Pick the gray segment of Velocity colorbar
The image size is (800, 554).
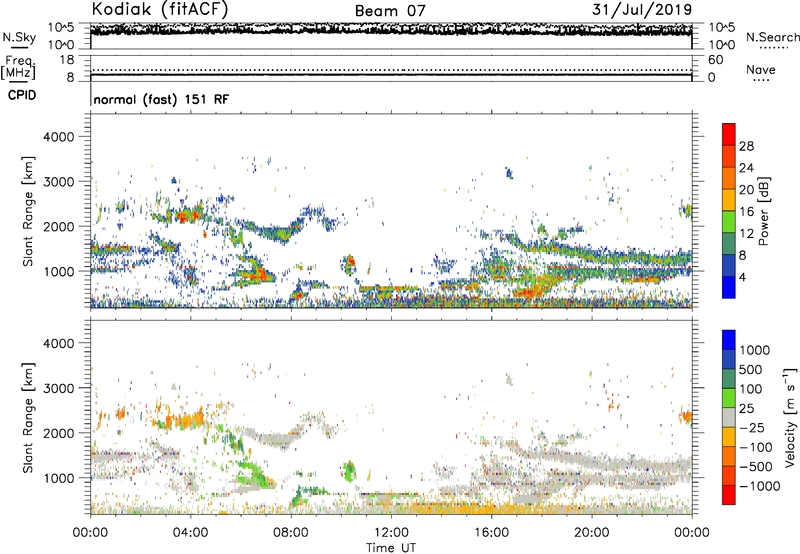[x=729, y=417]
